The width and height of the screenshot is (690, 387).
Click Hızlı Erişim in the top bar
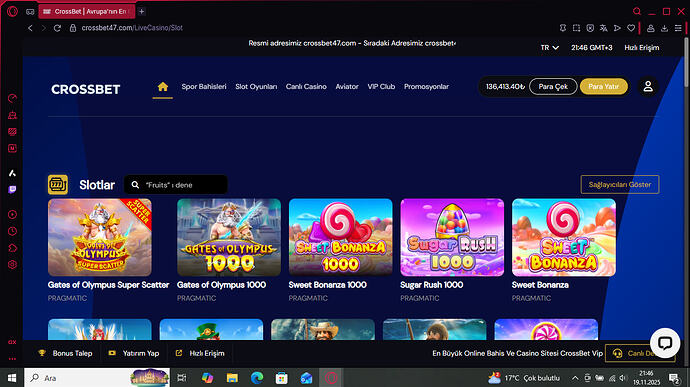[x=642, y=48]
